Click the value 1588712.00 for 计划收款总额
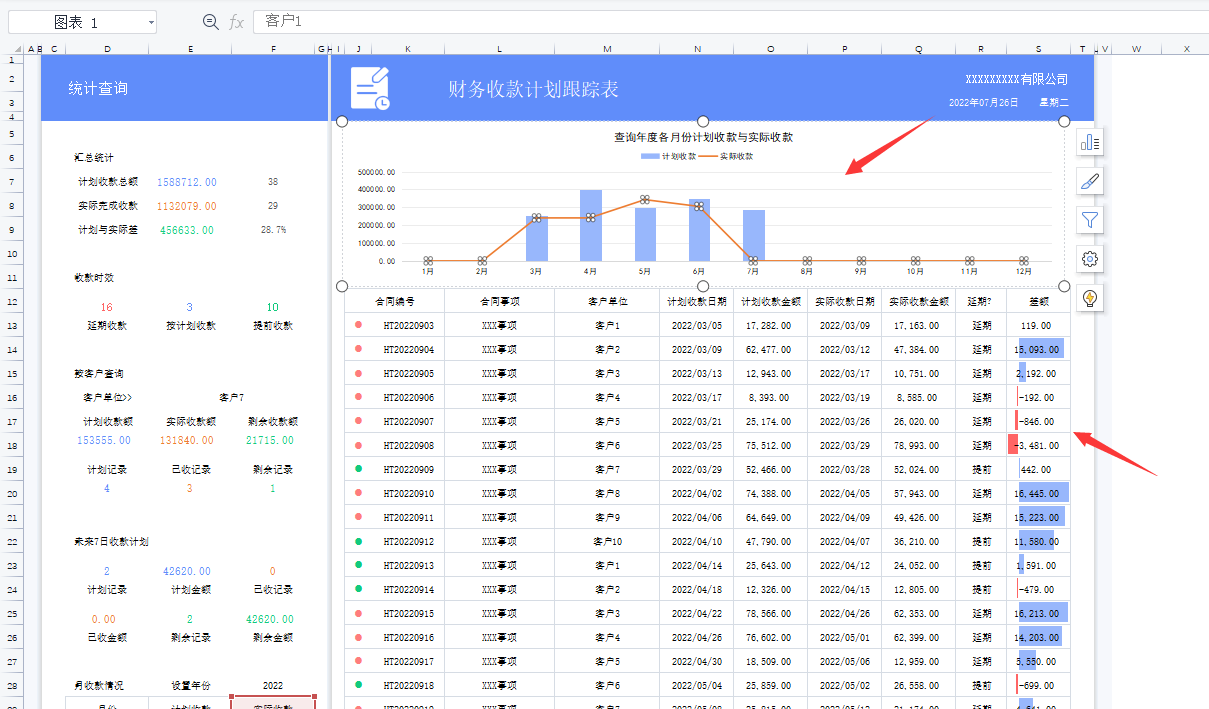 187,182
